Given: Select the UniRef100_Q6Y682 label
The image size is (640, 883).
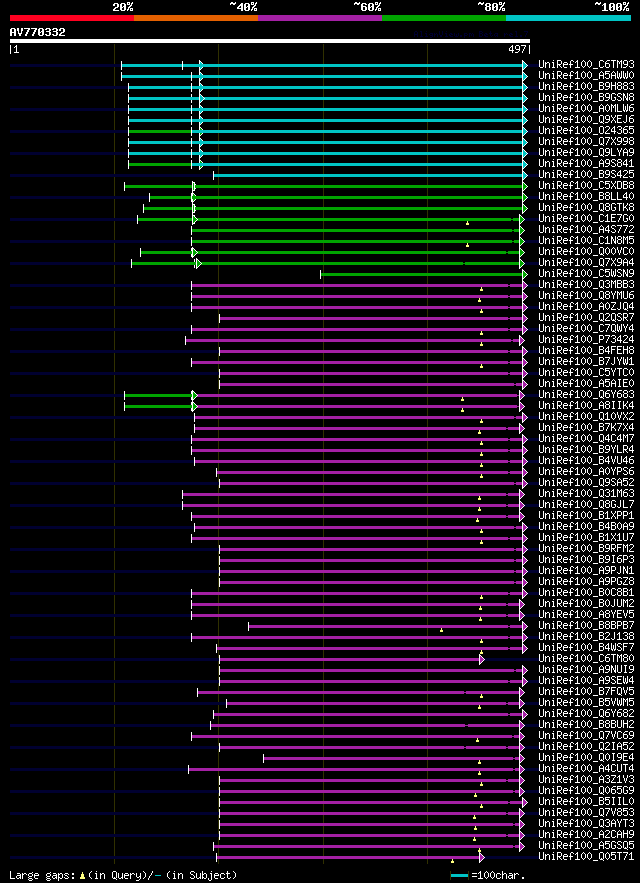Looking at the screenshot, I should (586, 713).
